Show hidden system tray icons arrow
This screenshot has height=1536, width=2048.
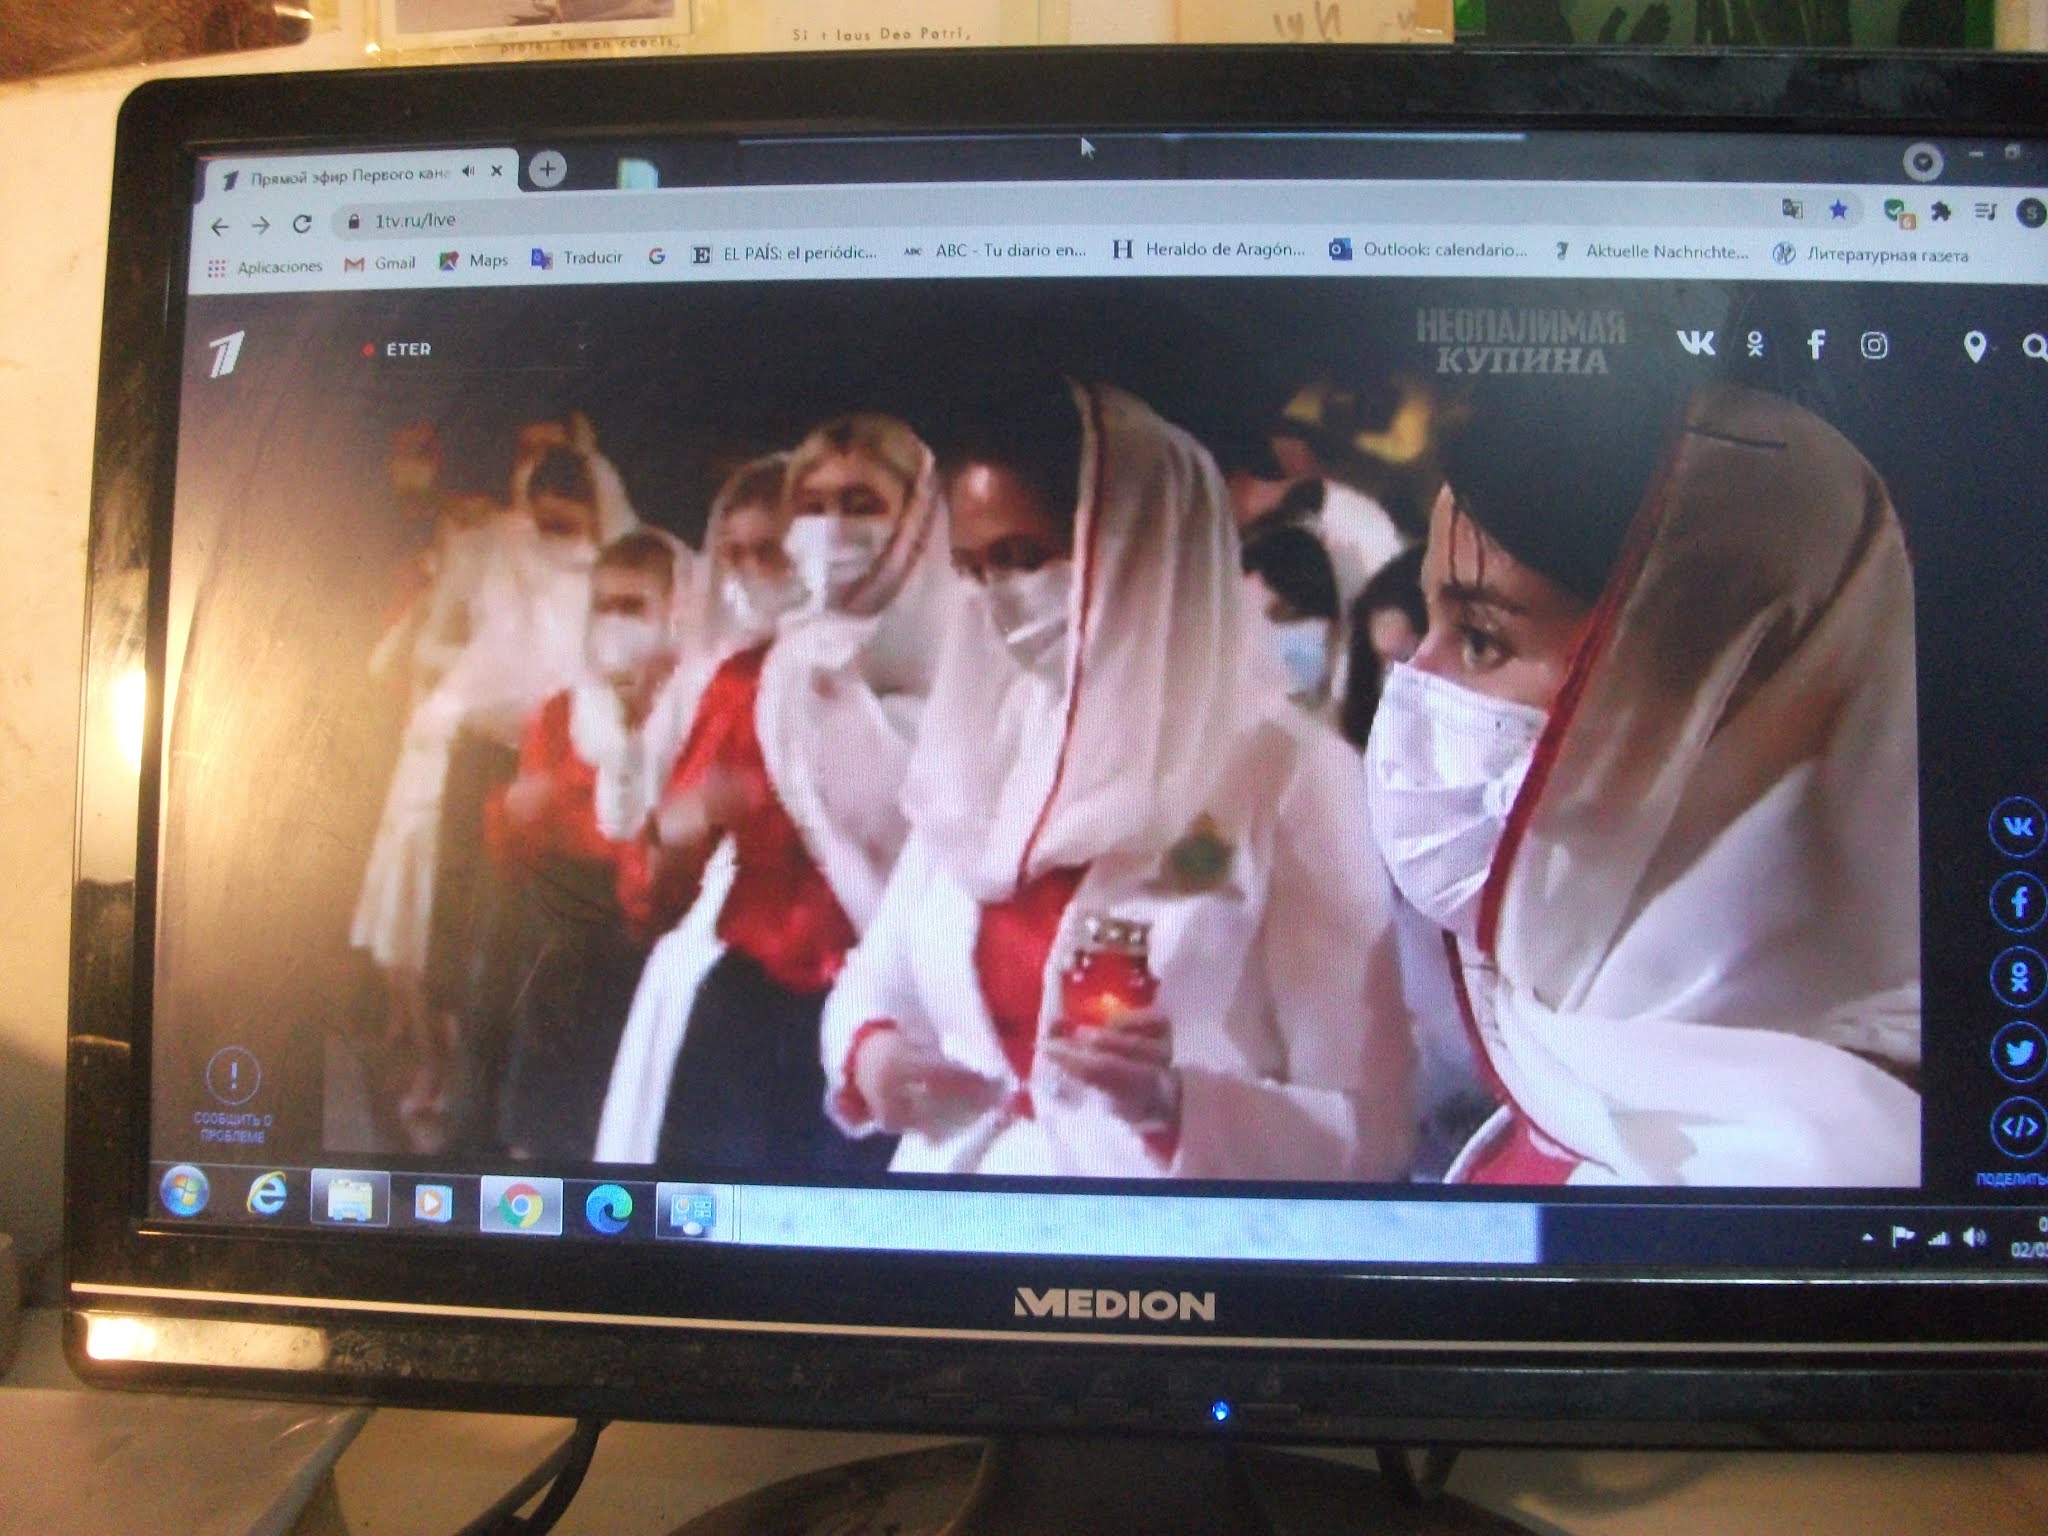[1867, 1238]
